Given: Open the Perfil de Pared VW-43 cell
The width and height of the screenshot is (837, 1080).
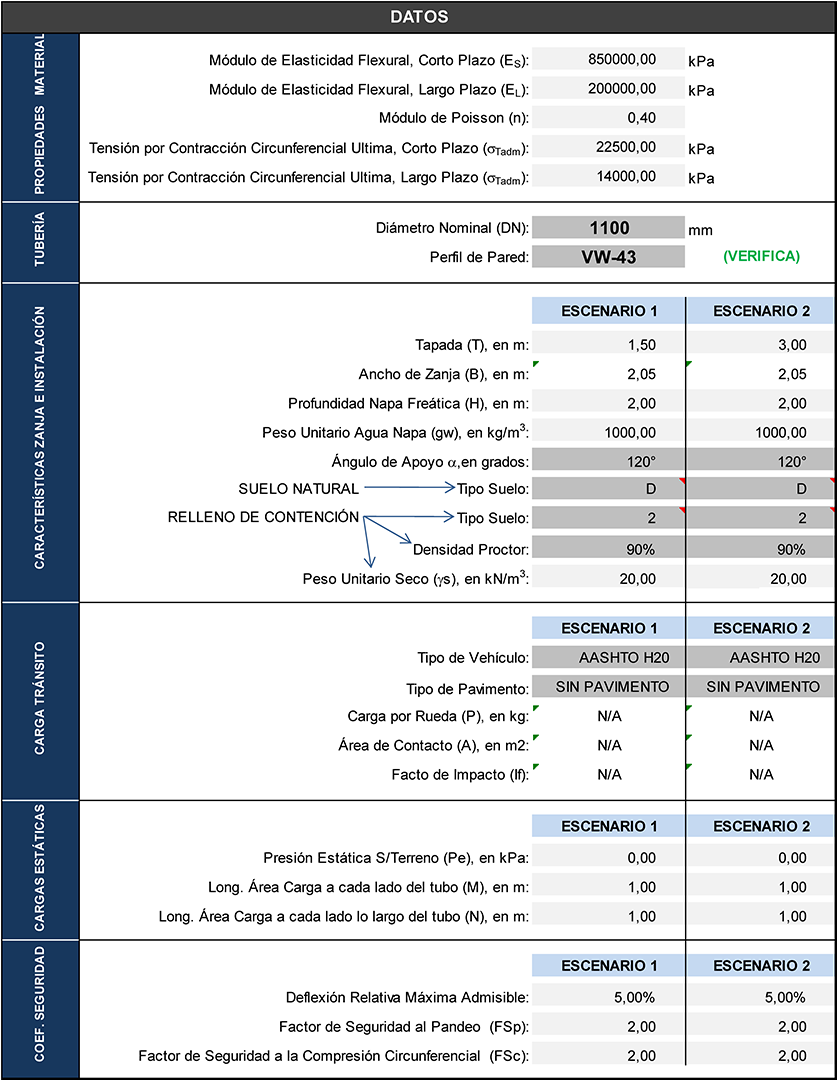Looking at the screenshot, I should coord(608,257).
